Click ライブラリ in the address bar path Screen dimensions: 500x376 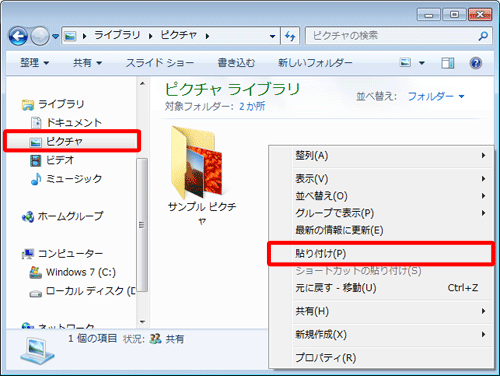[x=117, y=35]
